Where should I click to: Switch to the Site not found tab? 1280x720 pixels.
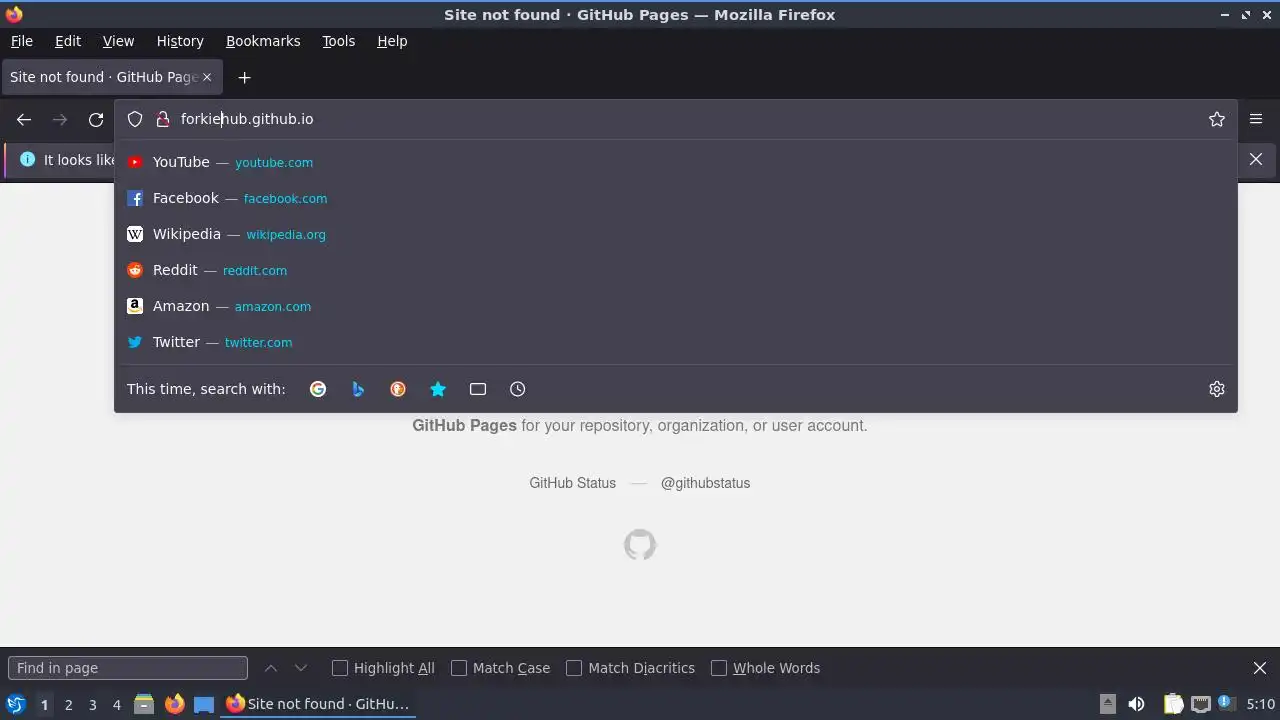110,77
